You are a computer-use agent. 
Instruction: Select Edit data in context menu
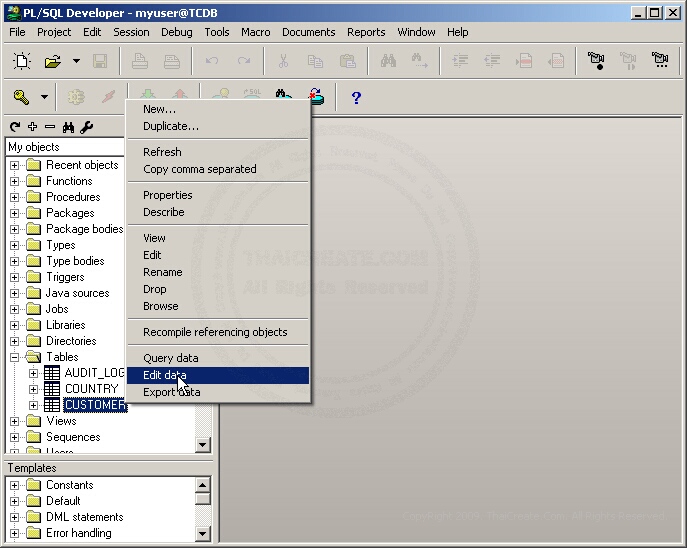pos(164,375)
